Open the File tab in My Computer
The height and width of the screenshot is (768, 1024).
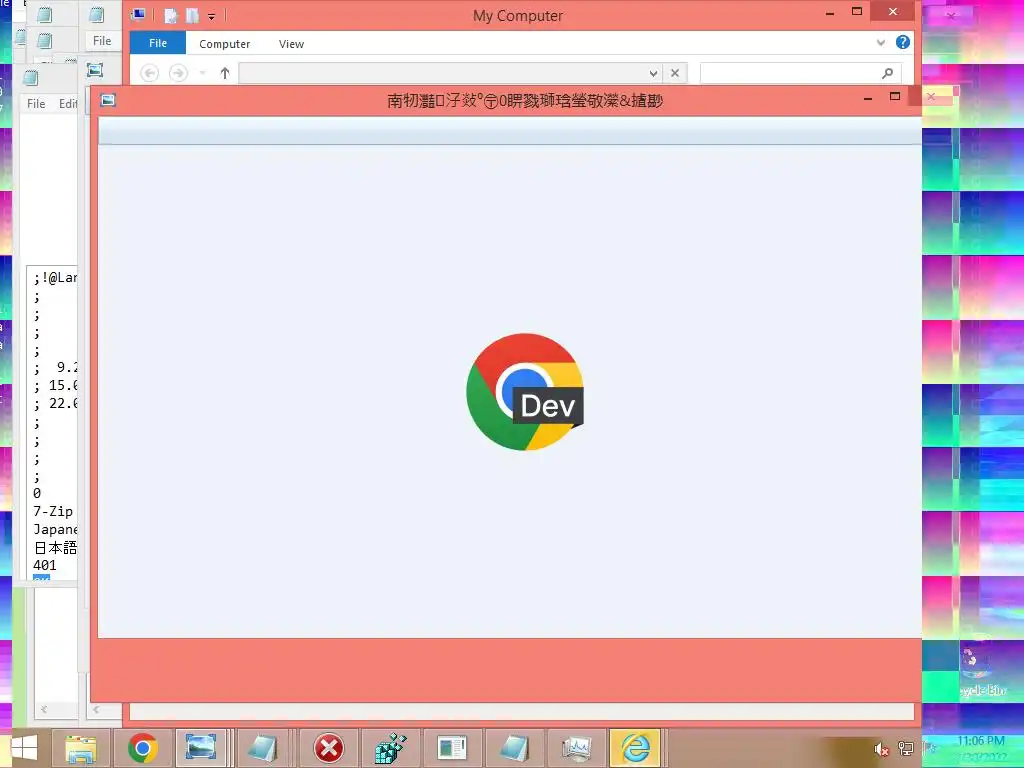pyautogui.click(x=158, y=43)
